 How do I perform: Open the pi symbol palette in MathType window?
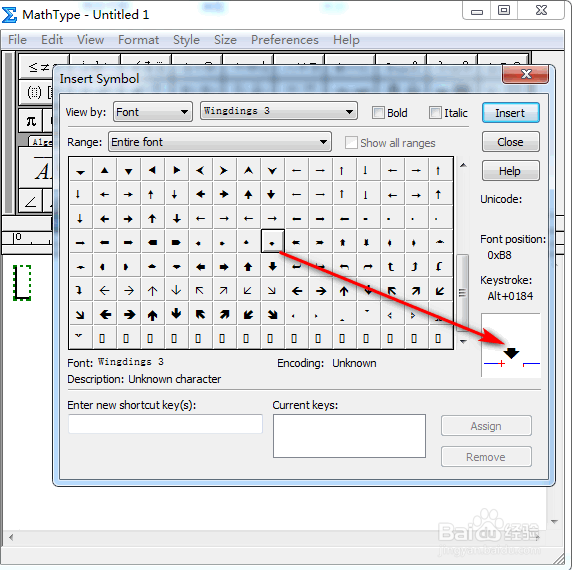(x=31, y=121)
